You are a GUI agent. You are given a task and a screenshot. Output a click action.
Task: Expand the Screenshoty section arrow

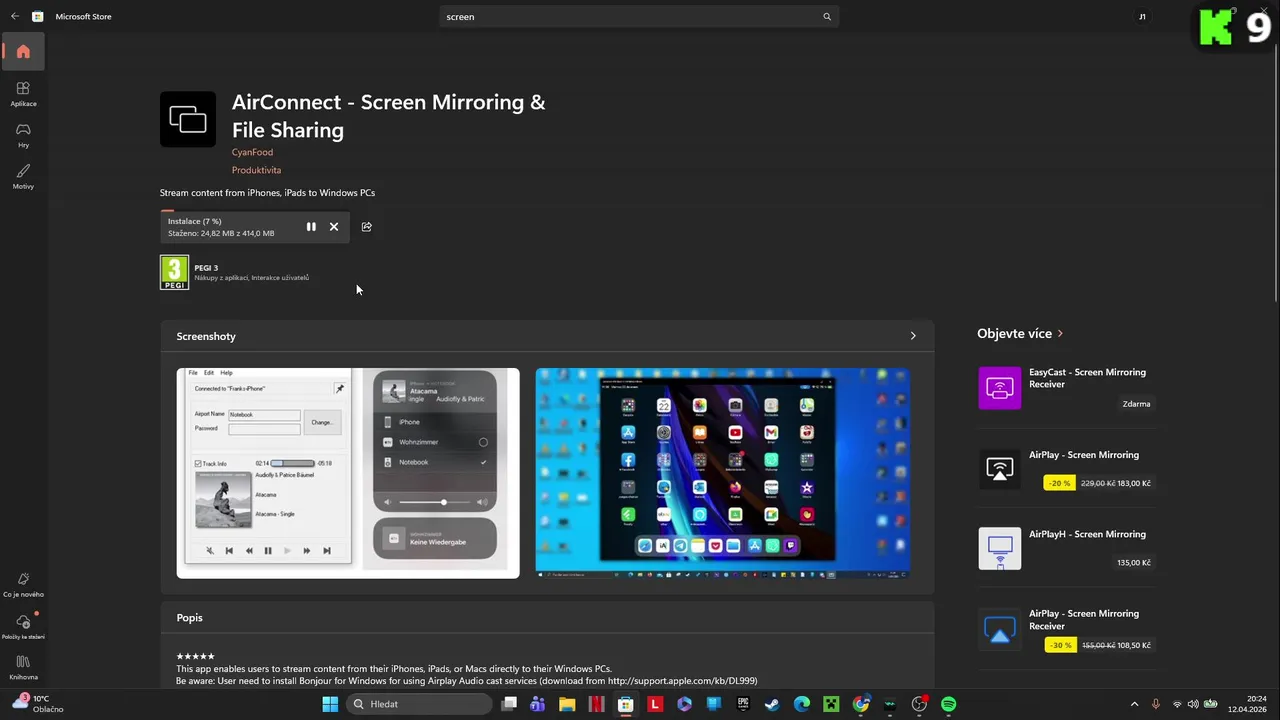[913, 336]
